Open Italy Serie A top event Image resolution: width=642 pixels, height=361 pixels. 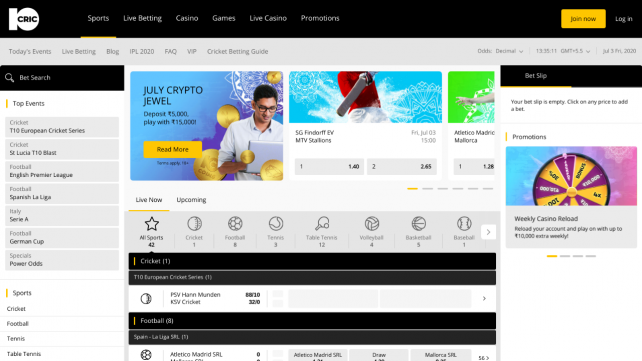click(62, 215)
